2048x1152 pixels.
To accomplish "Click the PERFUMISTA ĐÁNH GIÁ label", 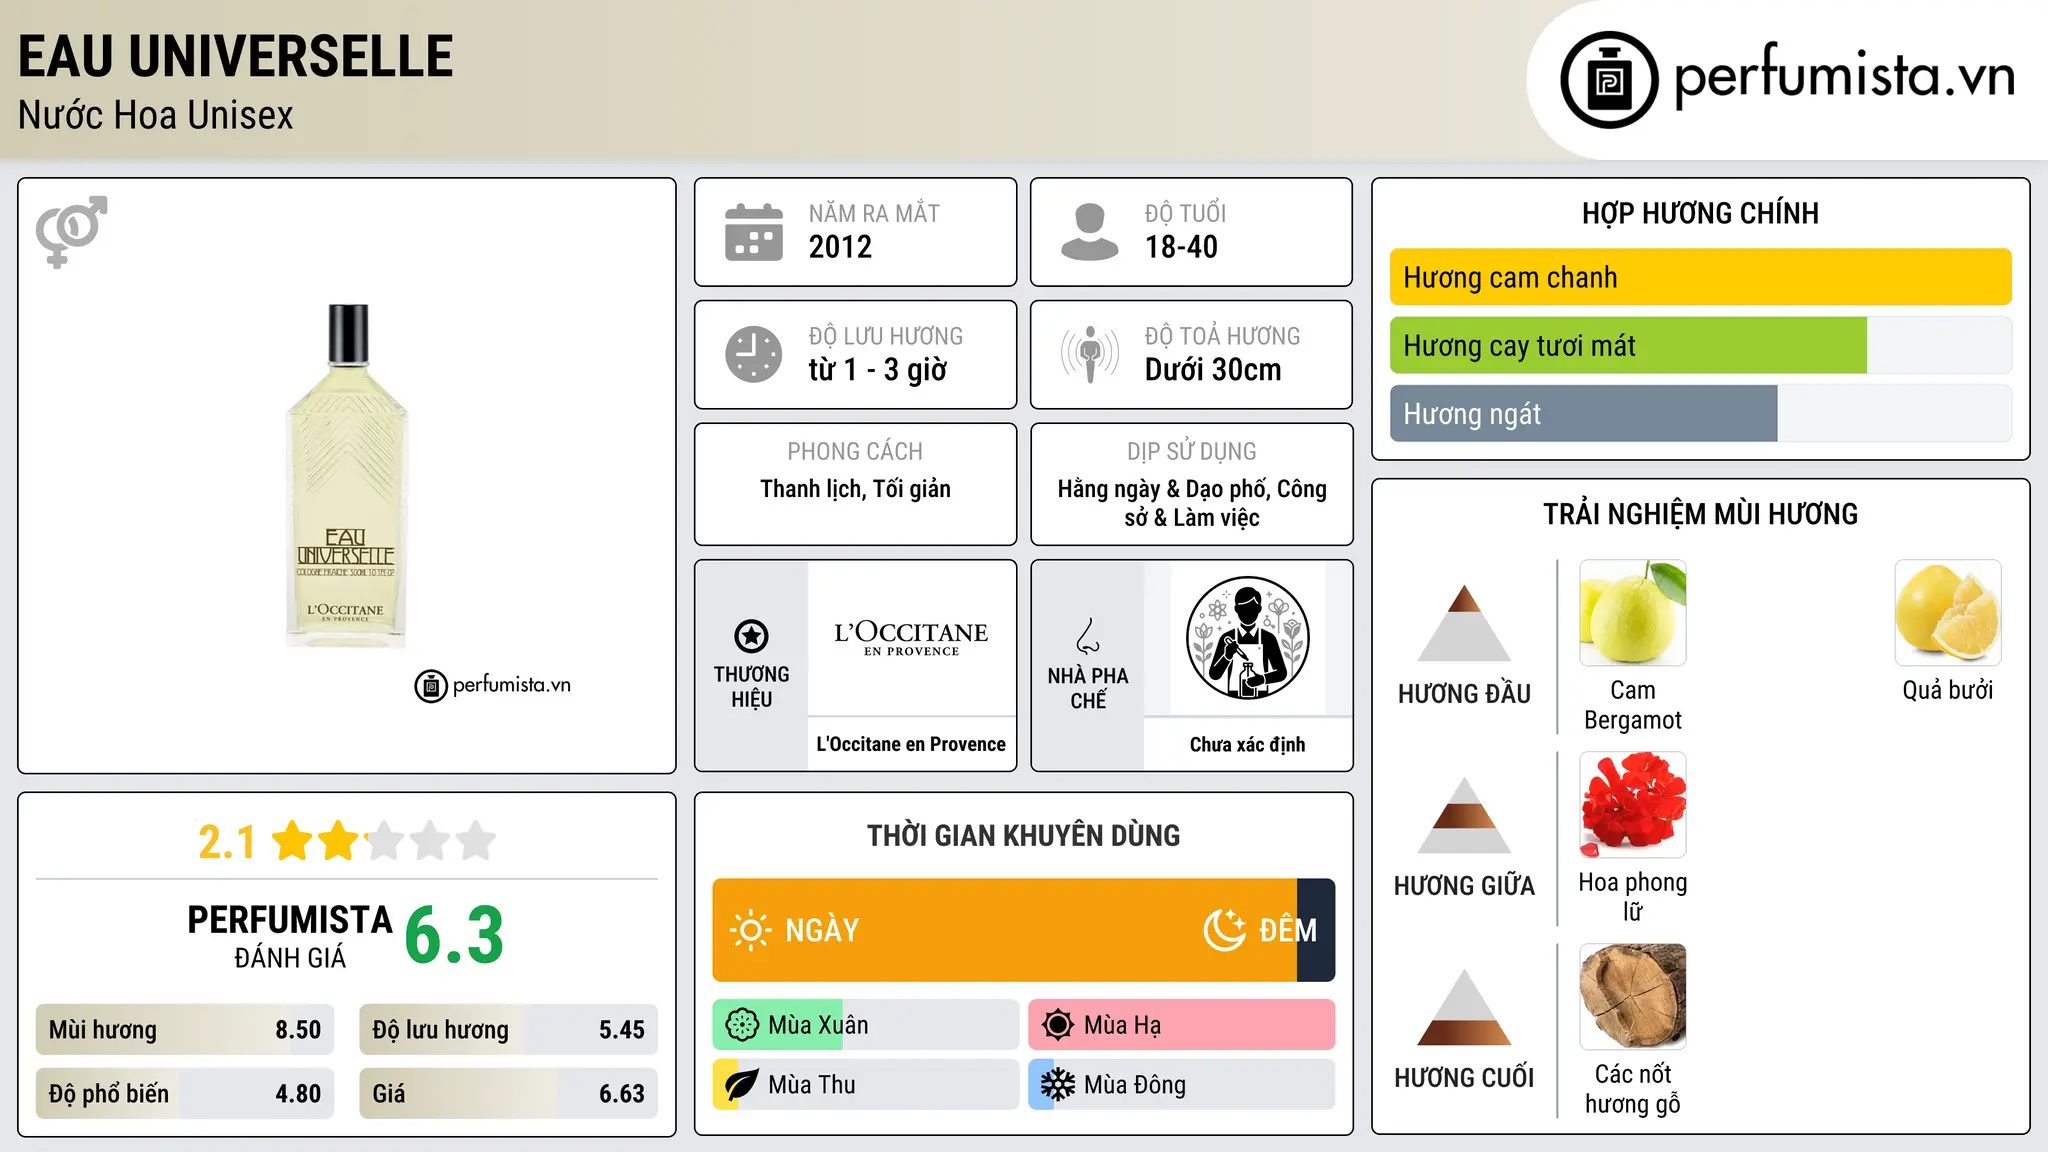I will coord(290,936).
